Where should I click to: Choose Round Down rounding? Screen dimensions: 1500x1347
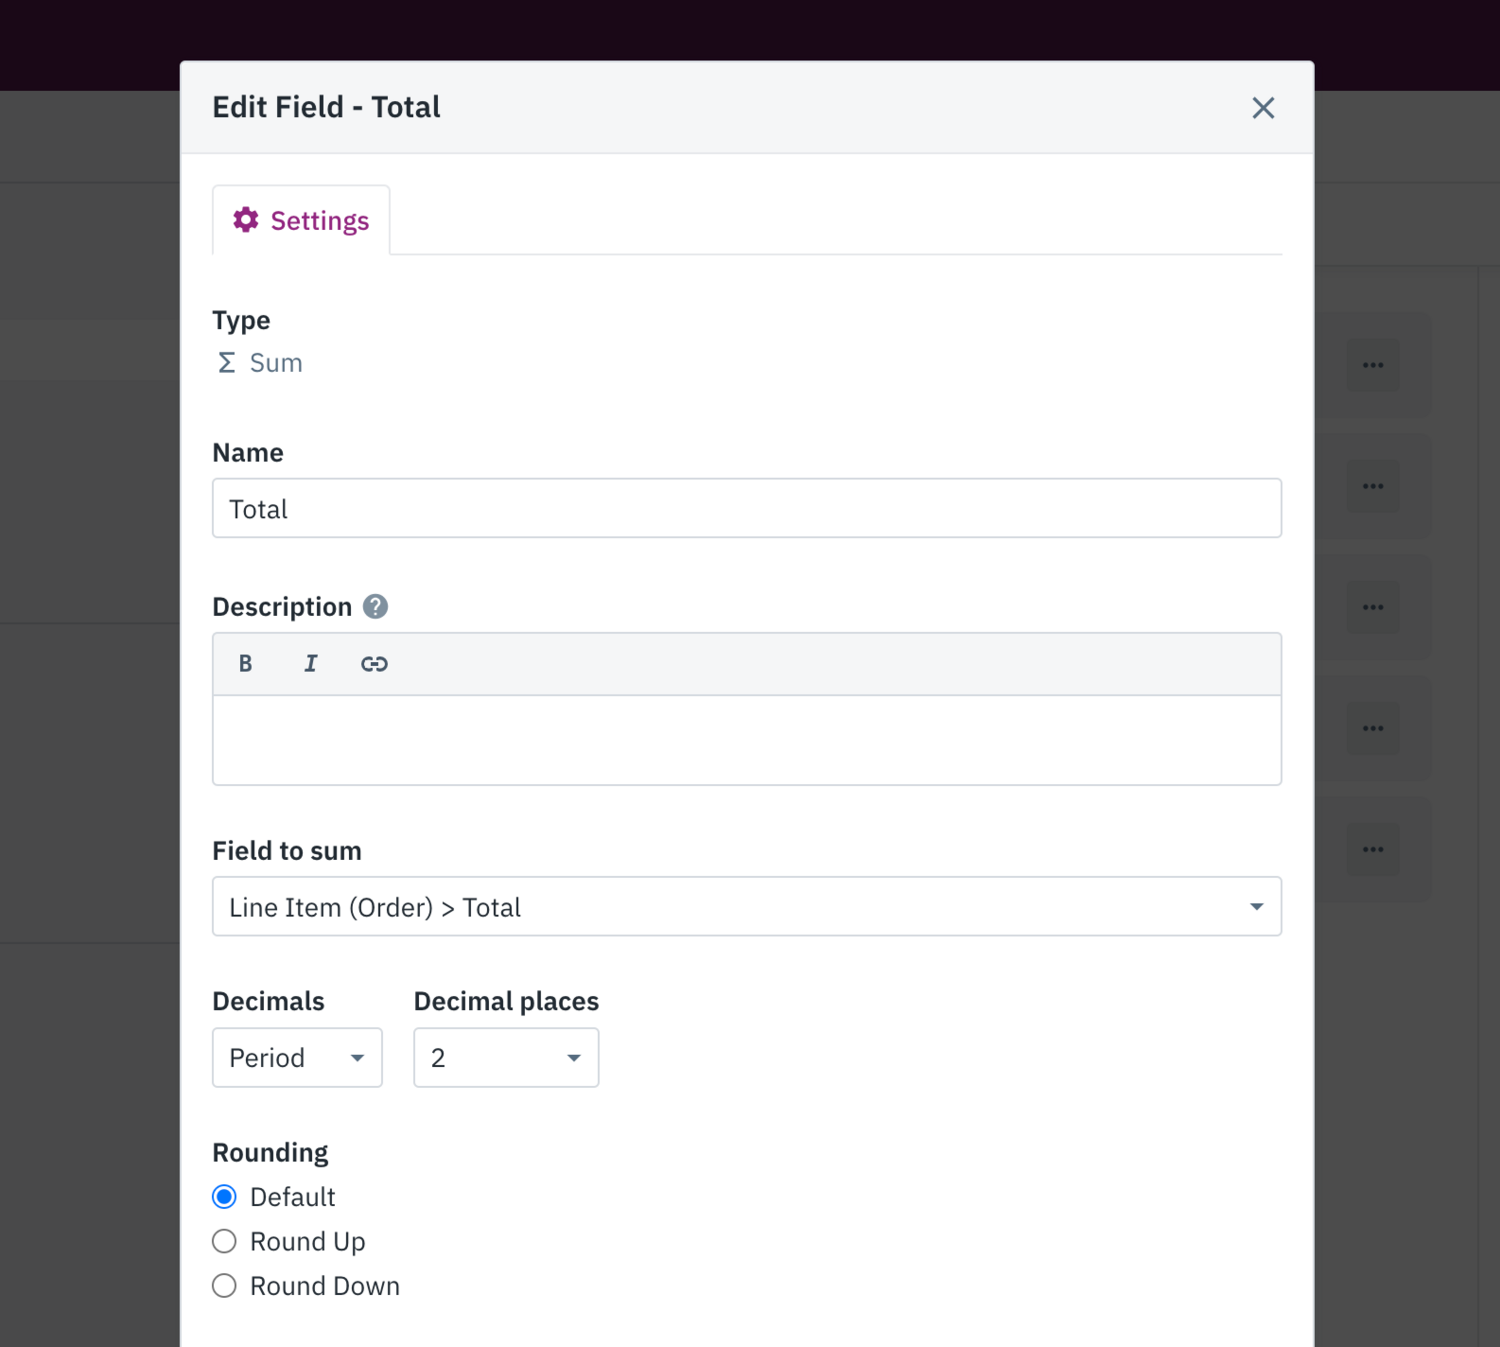coord(224,1286)
